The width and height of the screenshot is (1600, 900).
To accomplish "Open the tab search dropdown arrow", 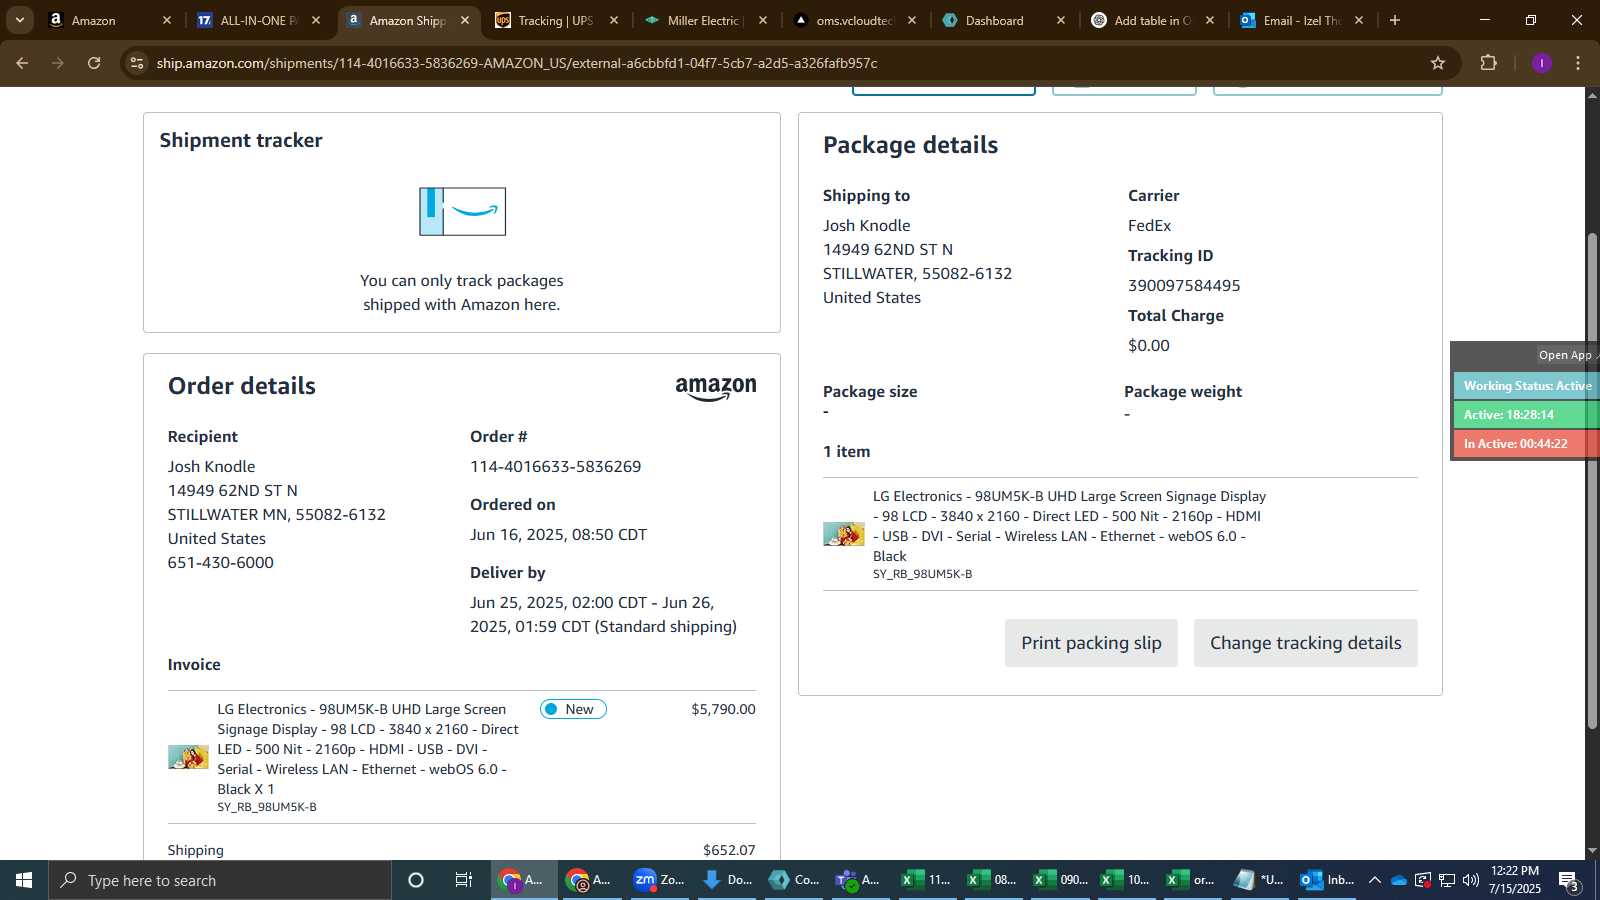I will [x=19, y=20].
